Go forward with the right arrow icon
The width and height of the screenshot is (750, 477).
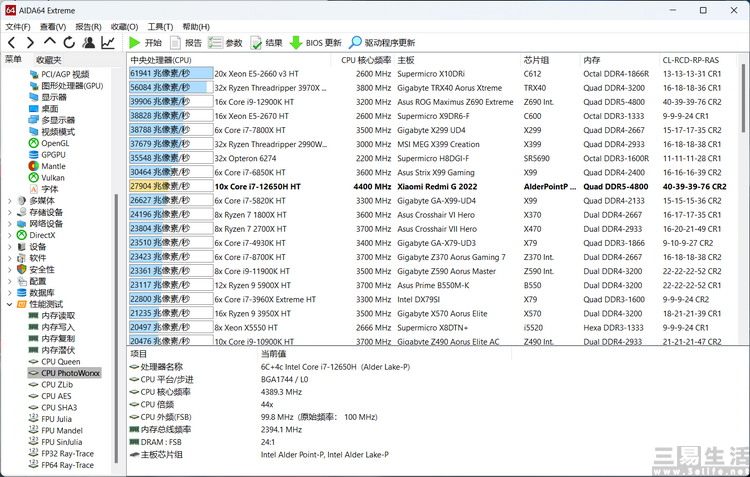coord(30,43)
